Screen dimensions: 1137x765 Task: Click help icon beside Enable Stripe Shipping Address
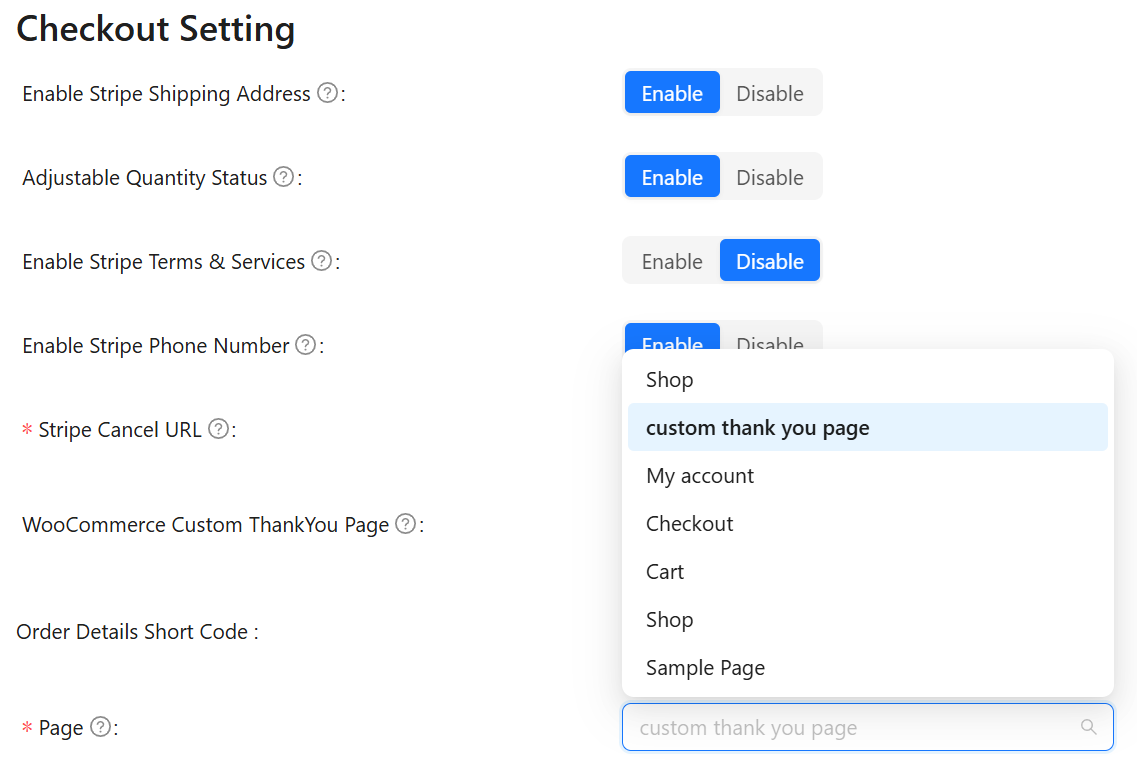tap(327, 93)
